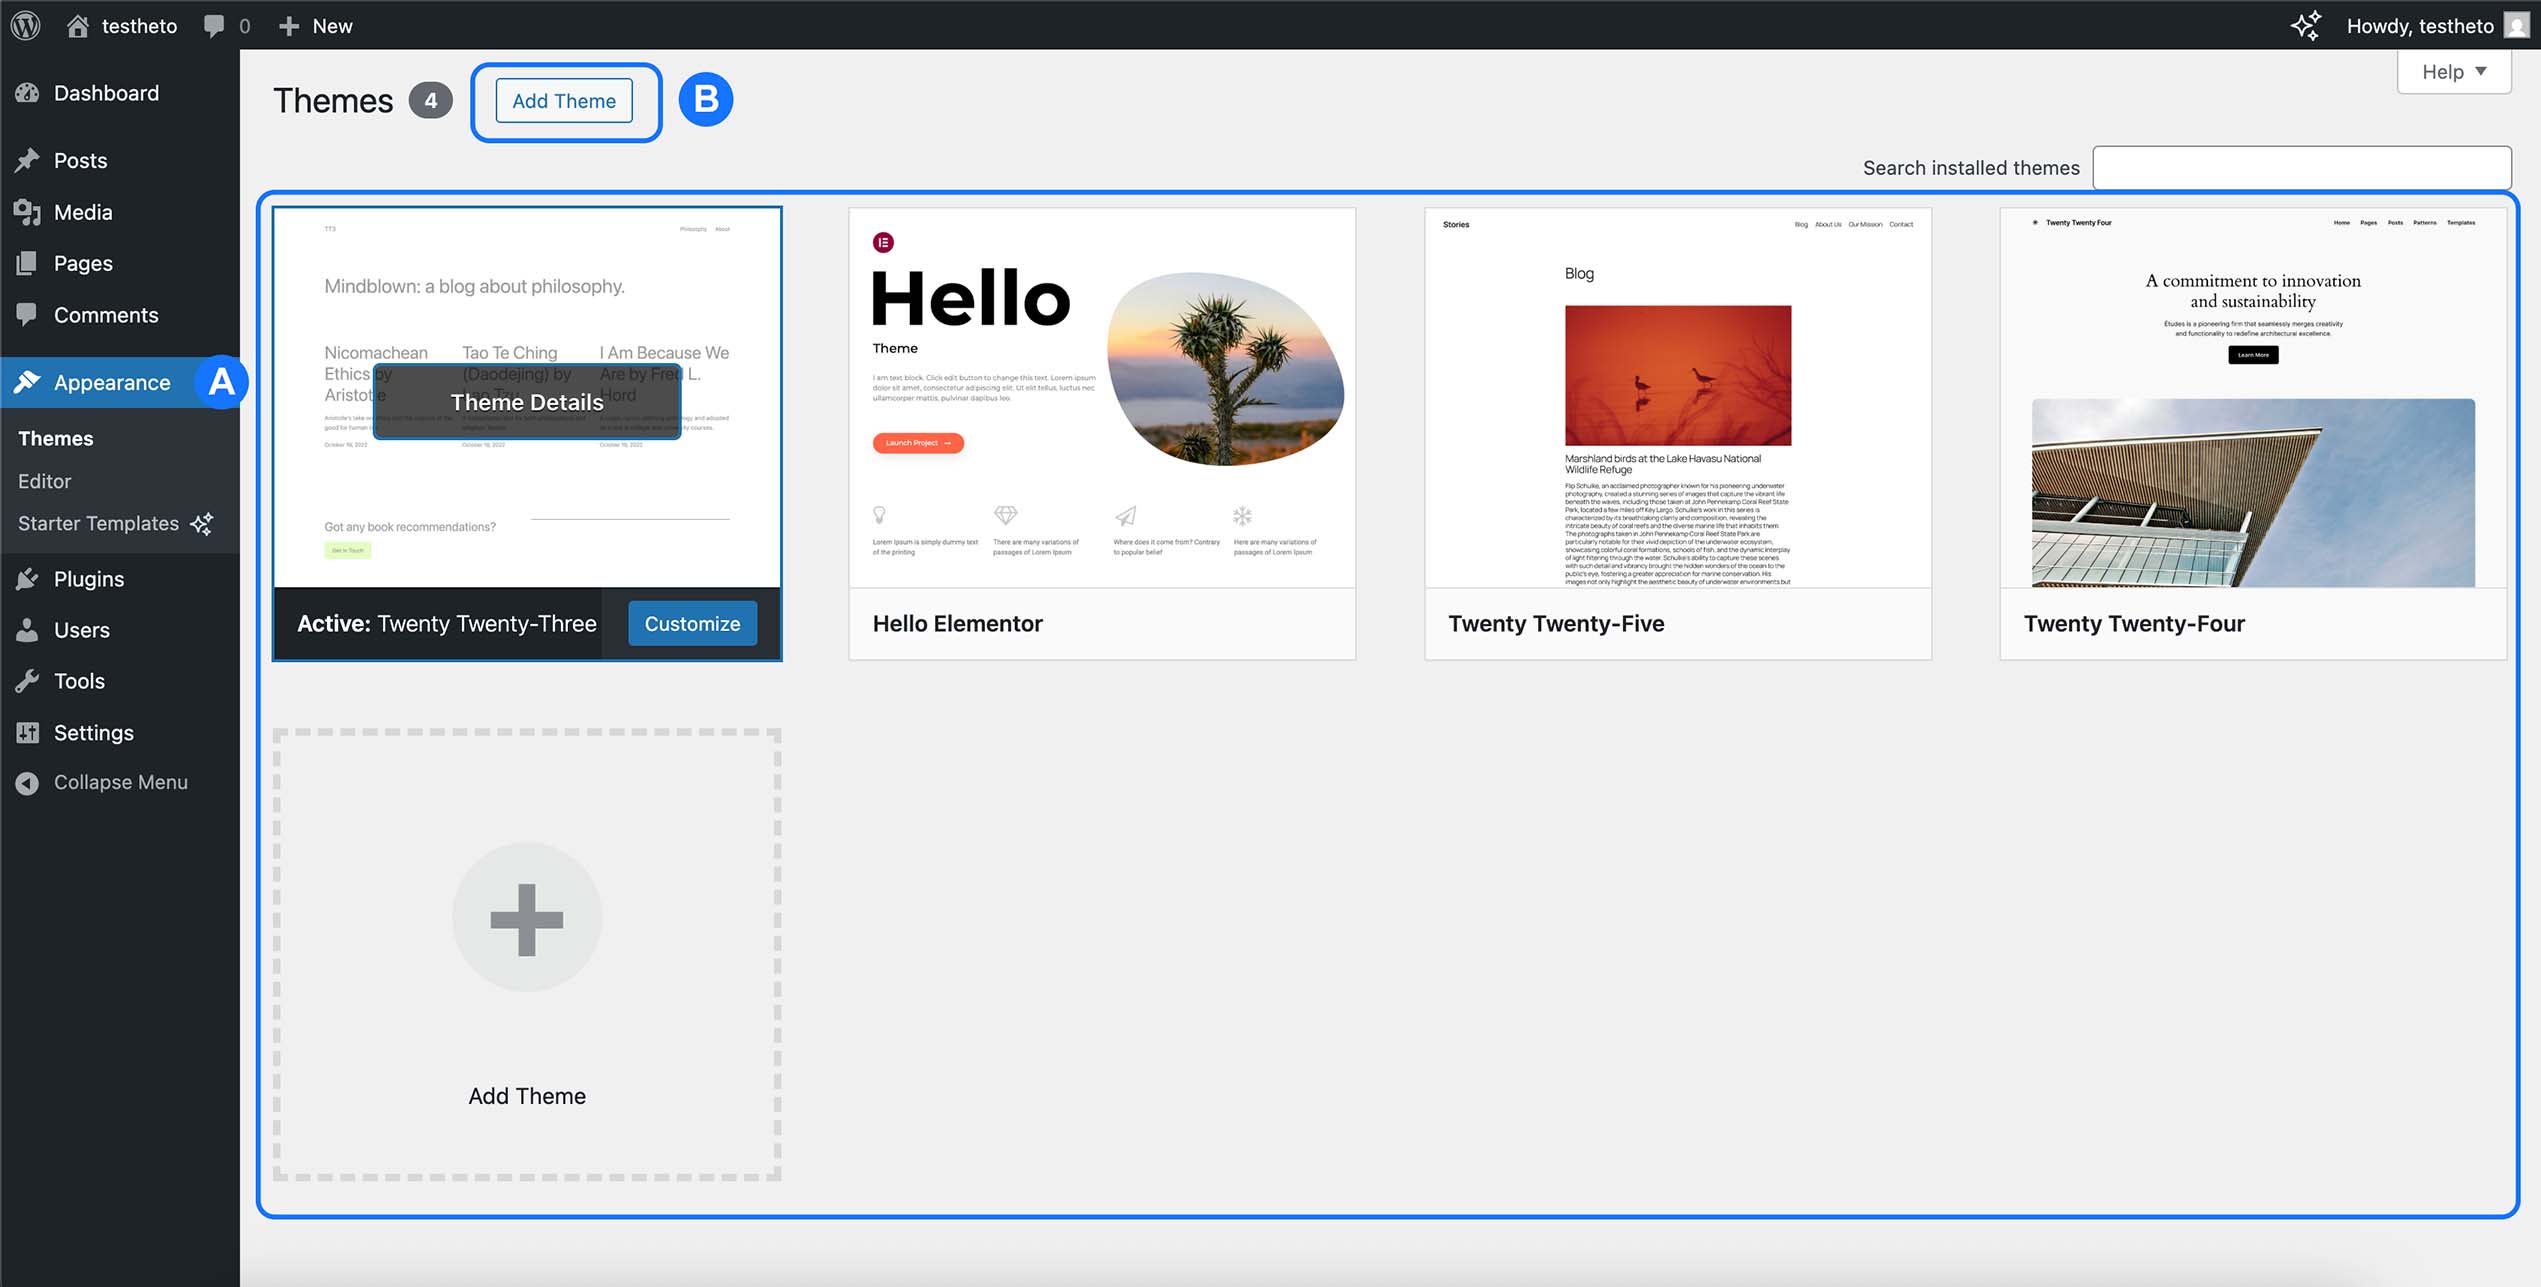Image resolution: width=2541 pixels, height=1287 pixels.
Task: Open the Editor submenu item
Action: (45, 481)
